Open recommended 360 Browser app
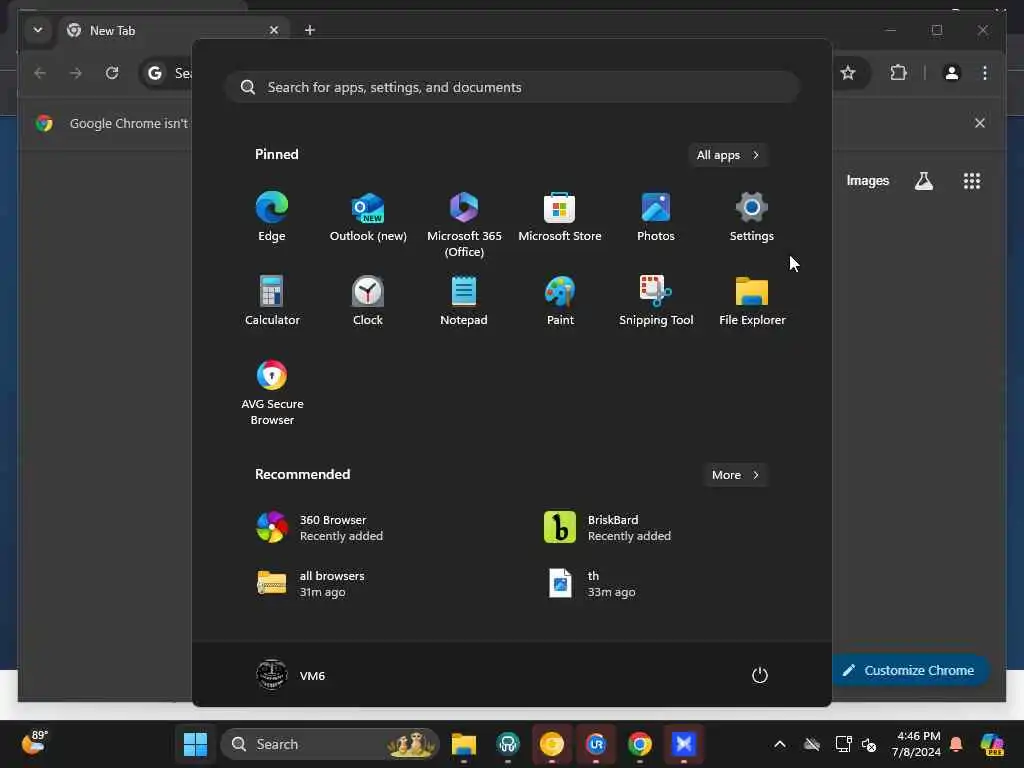Image resolution: width=1024 pixels, height=768 pixels. point(320,527)
